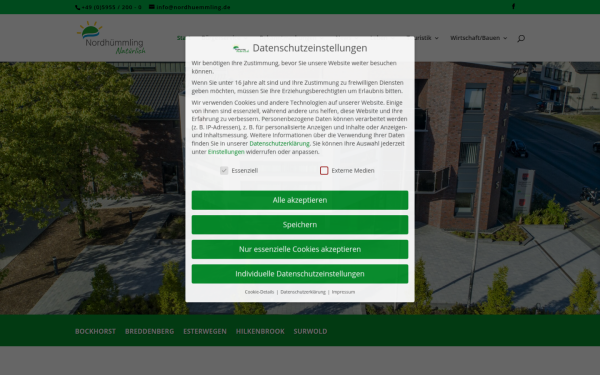Choose Nur essenzielle Cookies akzeptieren

(300, 249)
